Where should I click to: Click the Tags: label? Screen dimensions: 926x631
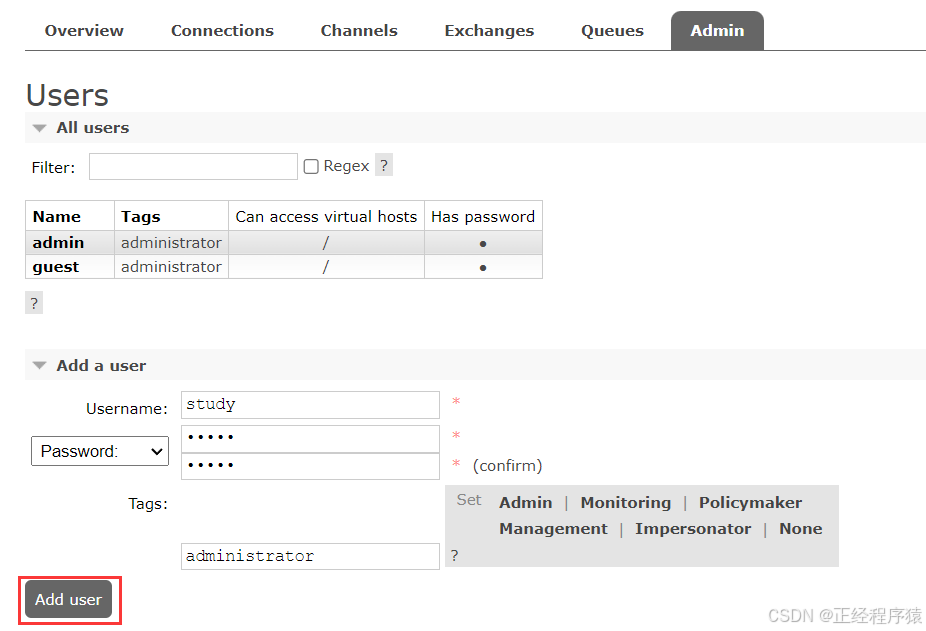click(148, 504)
